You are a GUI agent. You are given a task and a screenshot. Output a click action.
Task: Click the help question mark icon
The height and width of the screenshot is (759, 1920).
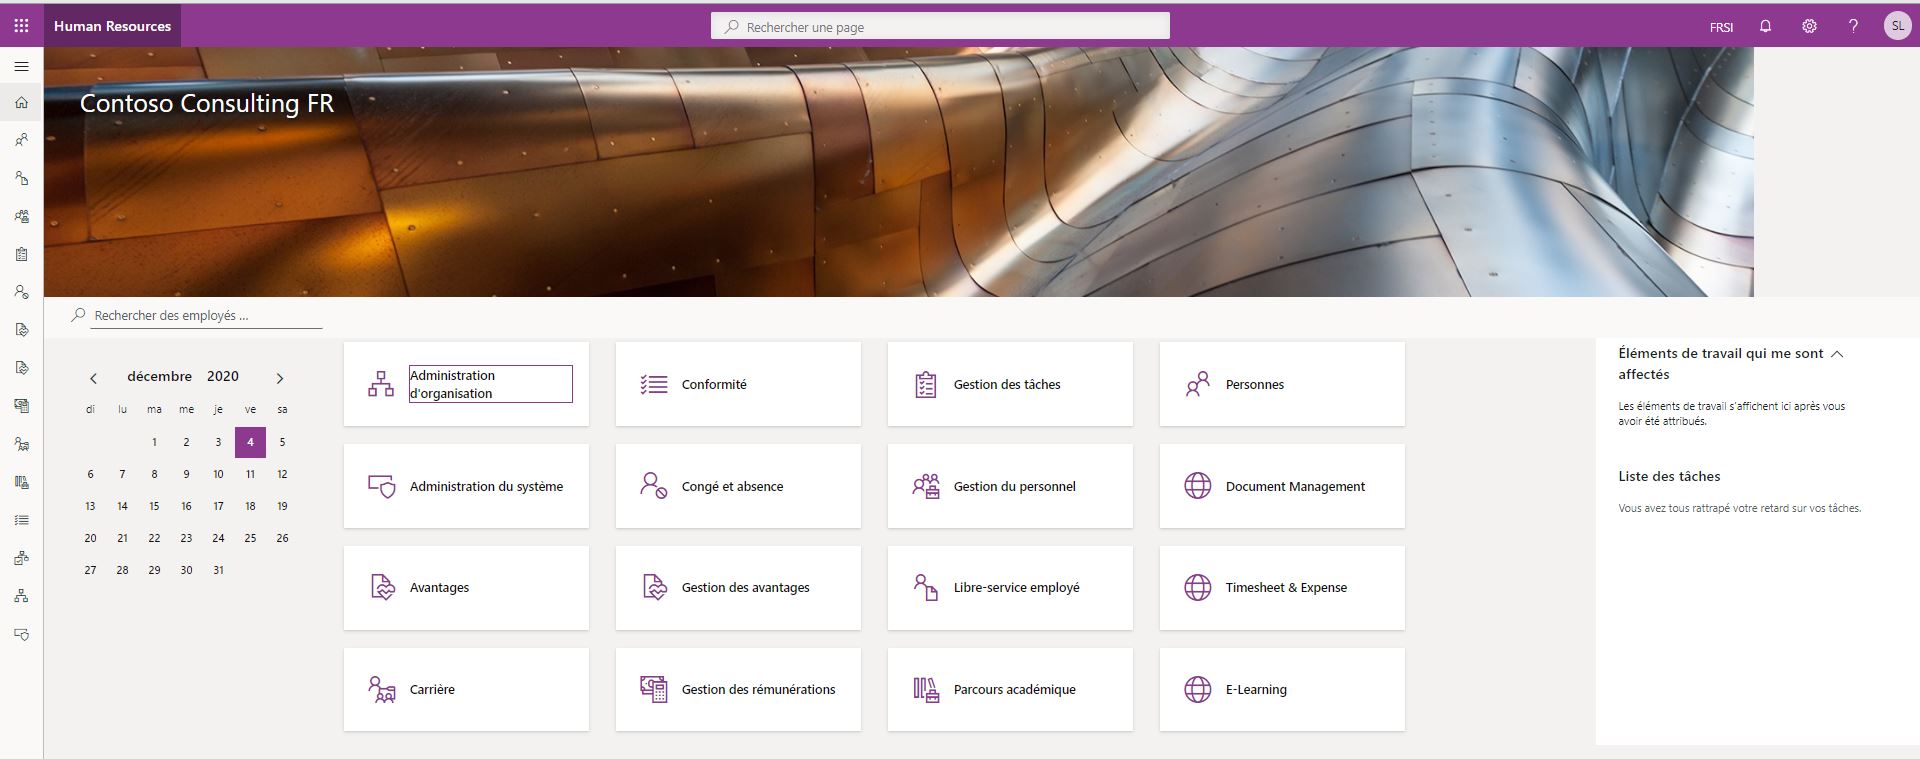pos(1853,27)
